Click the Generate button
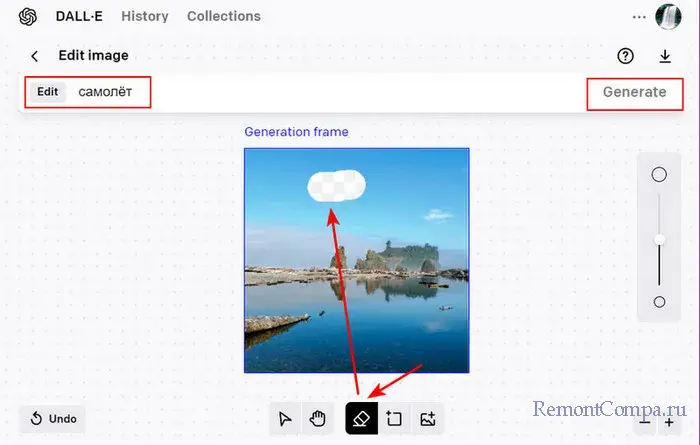 click(634, 92)
